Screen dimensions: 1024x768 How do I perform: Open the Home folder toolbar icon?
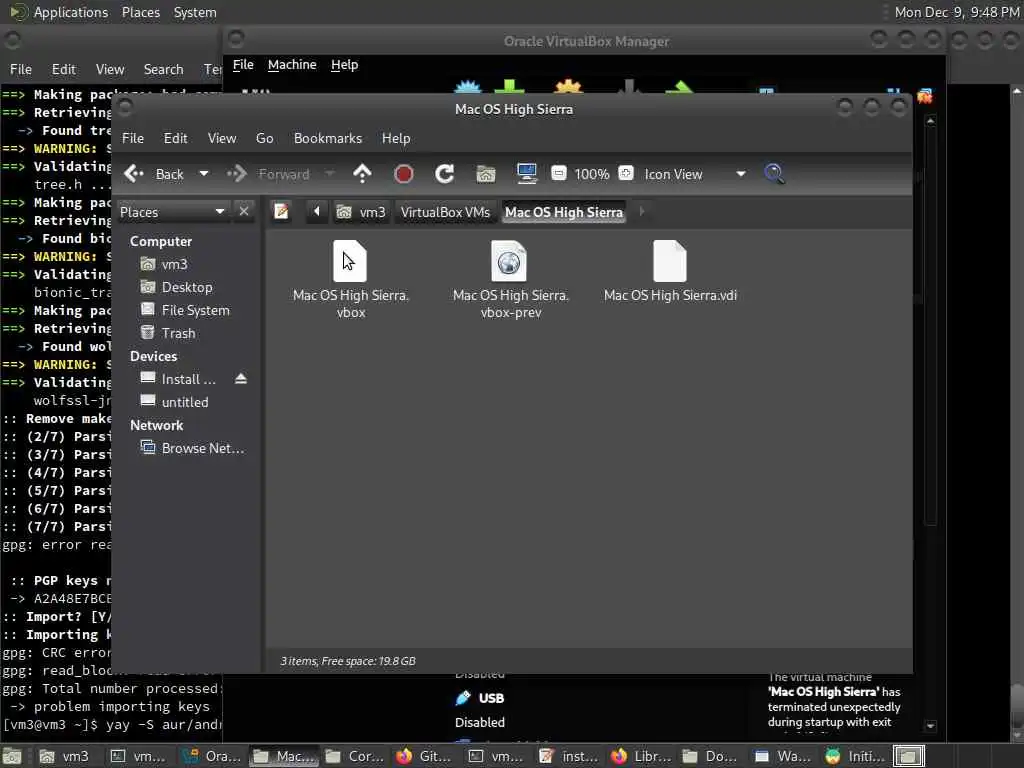tap(486, 174)
